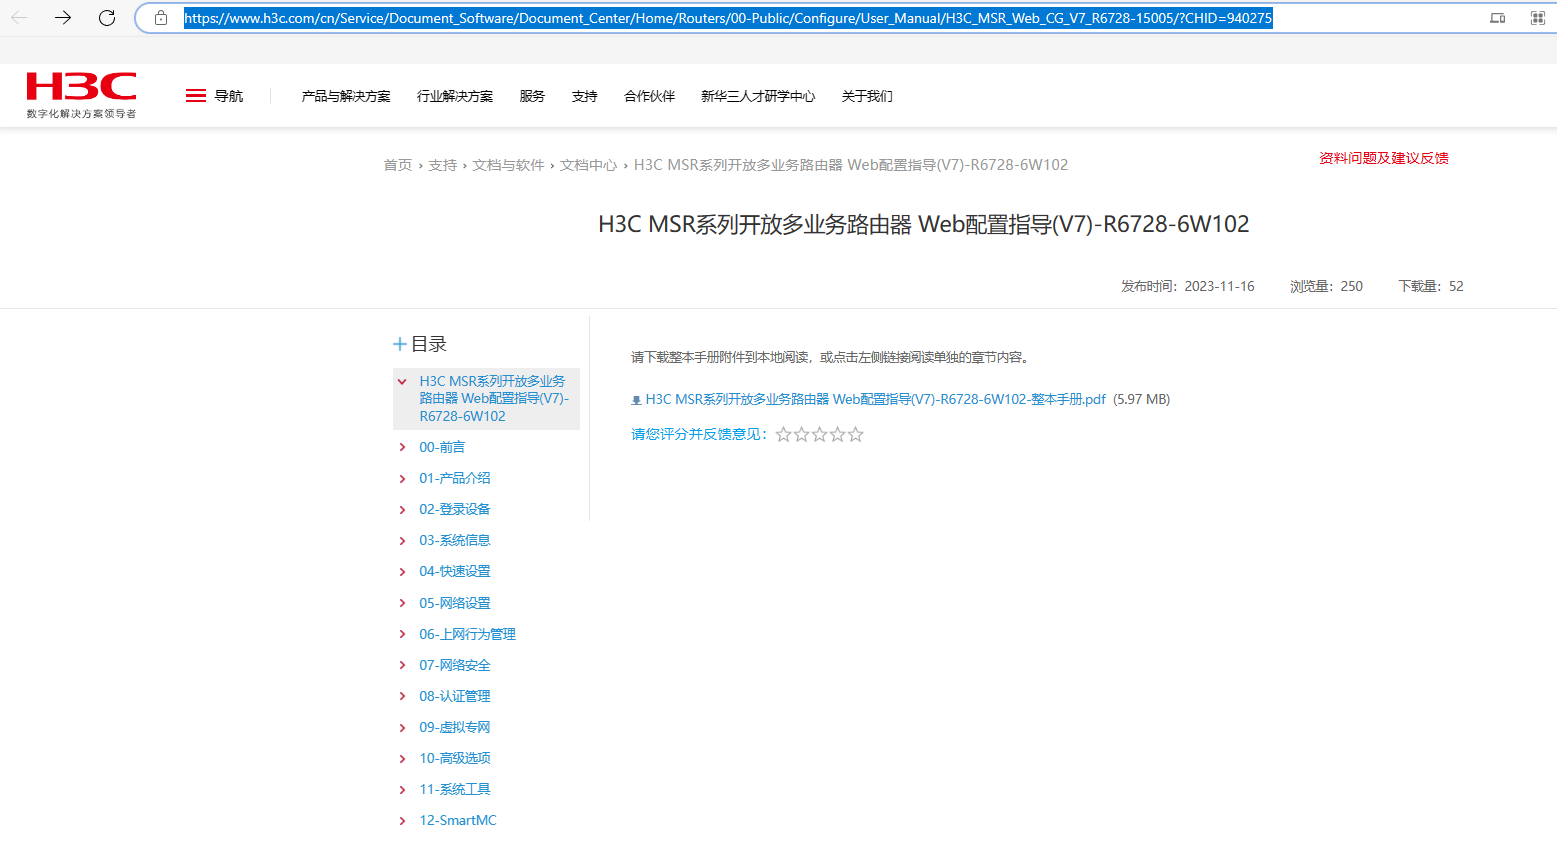Open the 服务 menu
The width and height of the screenshot is (1557, 865).
[x=532, y=96]
